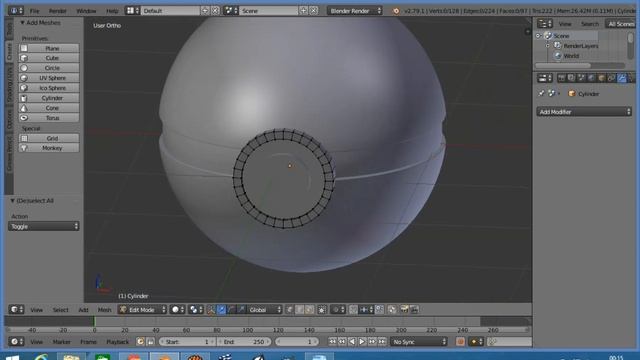Open the outliner Search menu

[x=589, y=24]
